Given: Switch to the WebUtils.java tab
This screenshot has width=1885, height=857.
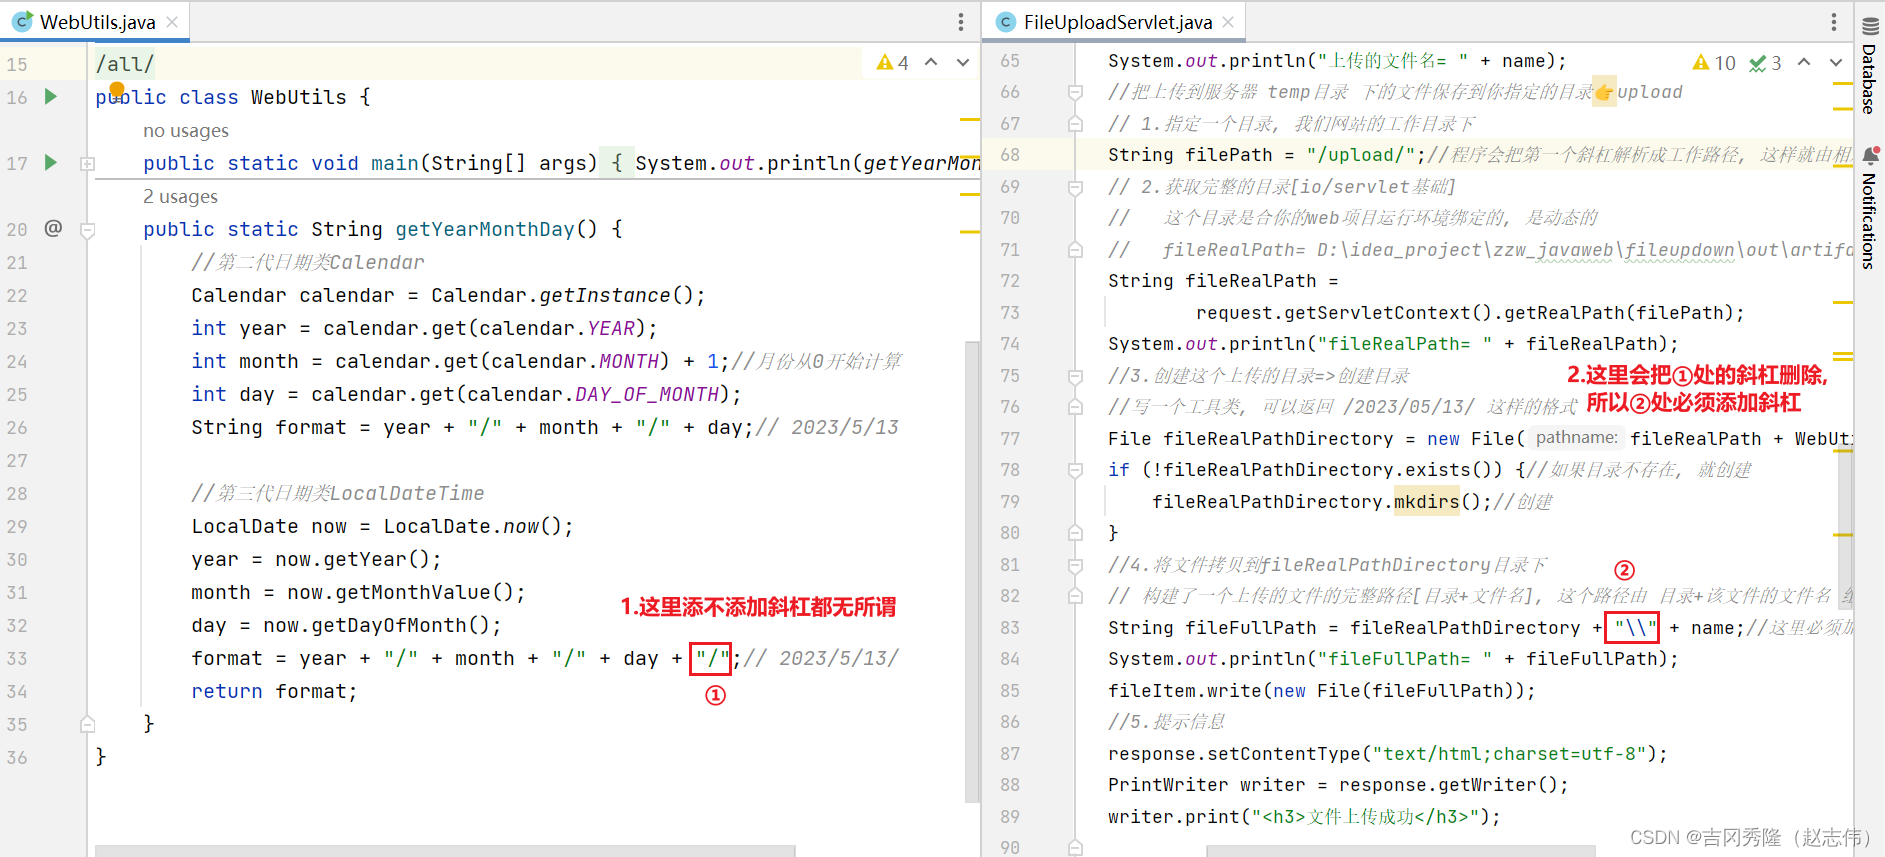Looking at the screenshot, I should 97,22.
